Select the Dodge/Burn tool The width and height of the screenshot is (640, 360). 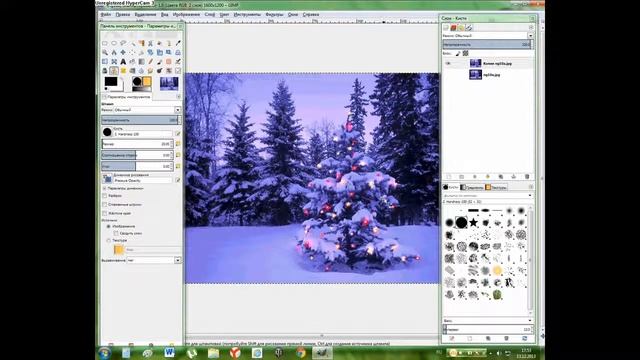[x=160, y=71]
